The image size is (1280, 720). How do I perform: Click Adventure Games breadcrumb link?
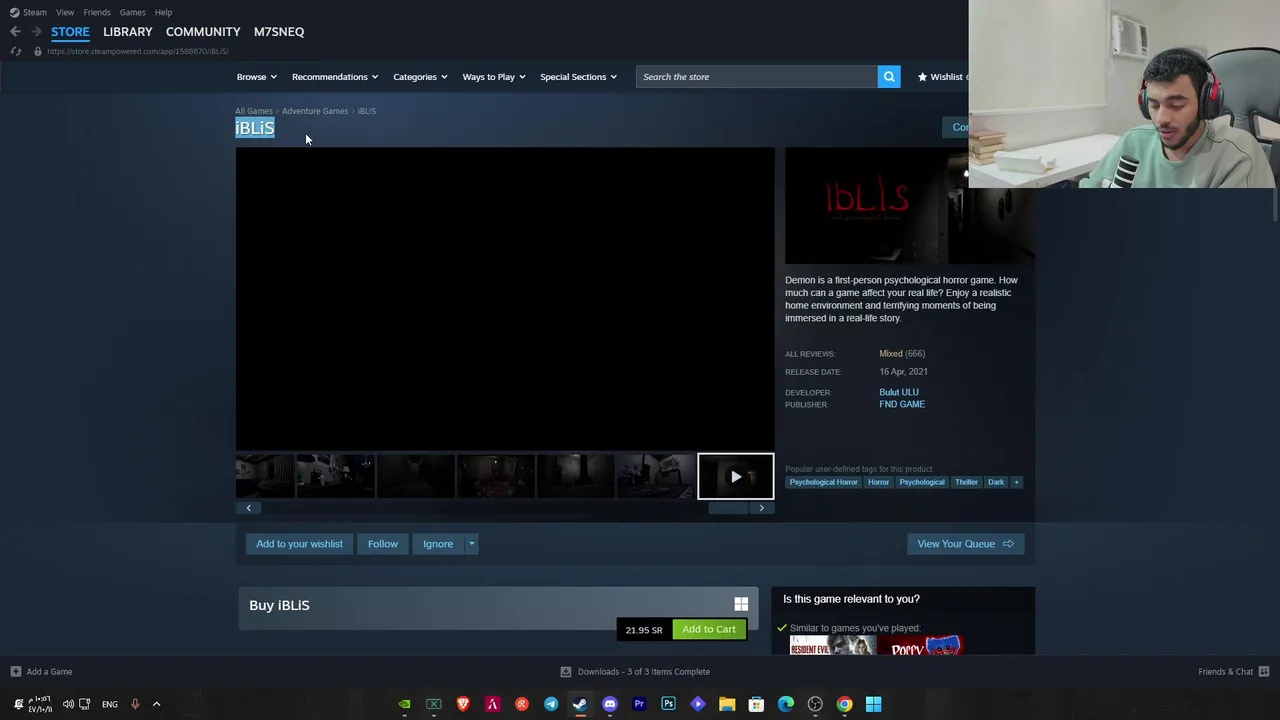315,111
